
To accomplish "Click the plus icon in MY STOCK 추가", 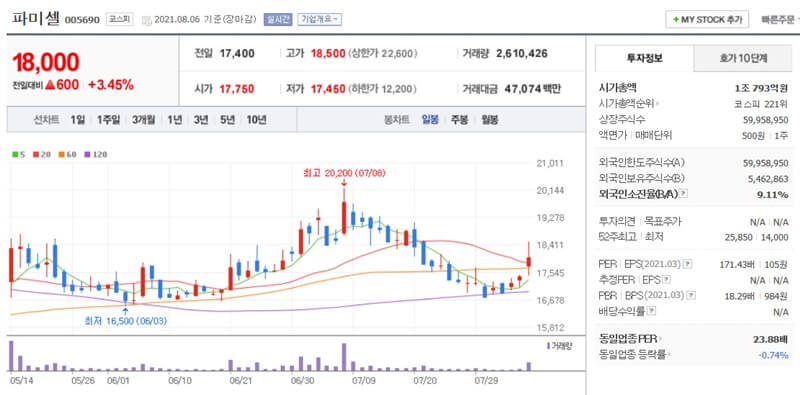I will point(676,19).
